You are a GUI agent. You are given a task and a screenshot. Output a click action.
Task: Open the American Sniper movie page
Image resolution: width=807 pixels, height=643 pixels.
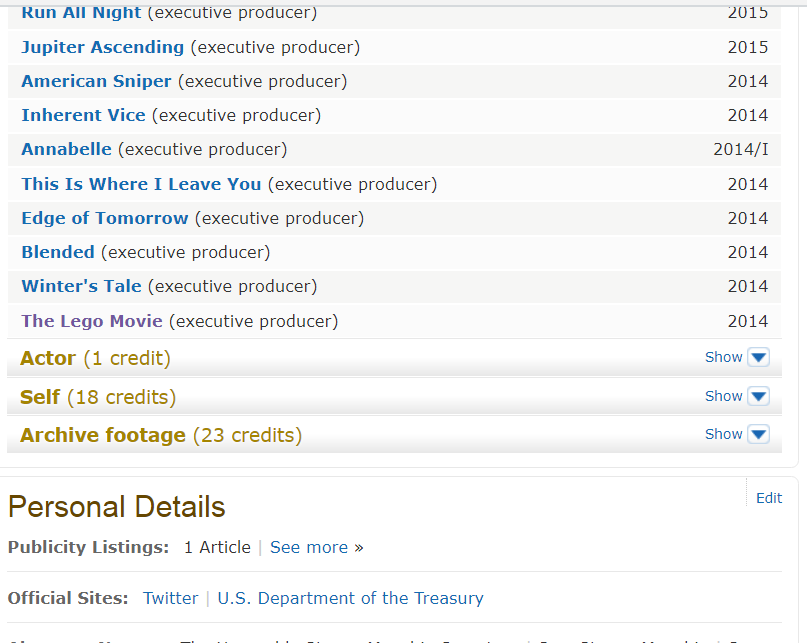96,81
